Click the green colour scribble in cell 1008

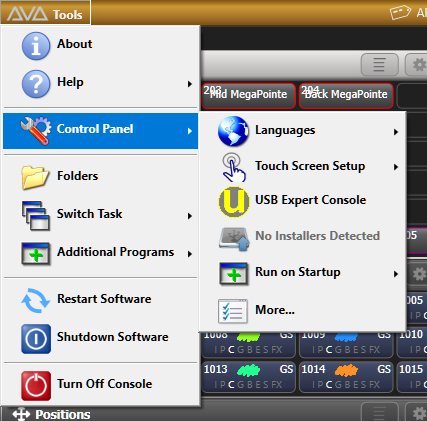(249, 337)
